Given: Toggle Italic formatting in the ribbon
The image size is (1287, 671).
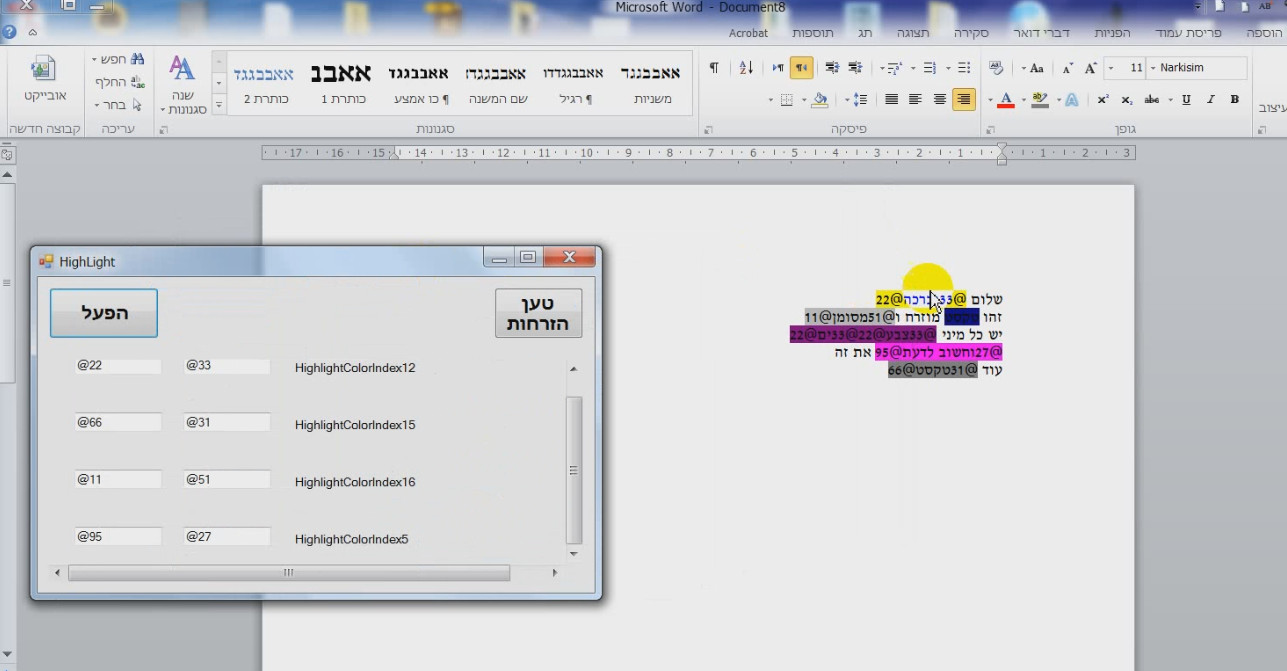Looking at the screenshot, I should (1210, 100).
